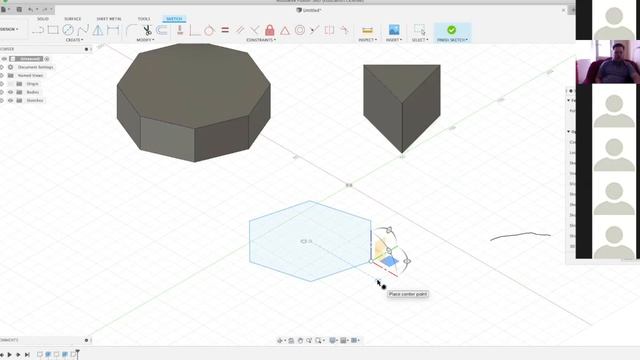
Task: Apply Concentric constraint
Action: 300,30
